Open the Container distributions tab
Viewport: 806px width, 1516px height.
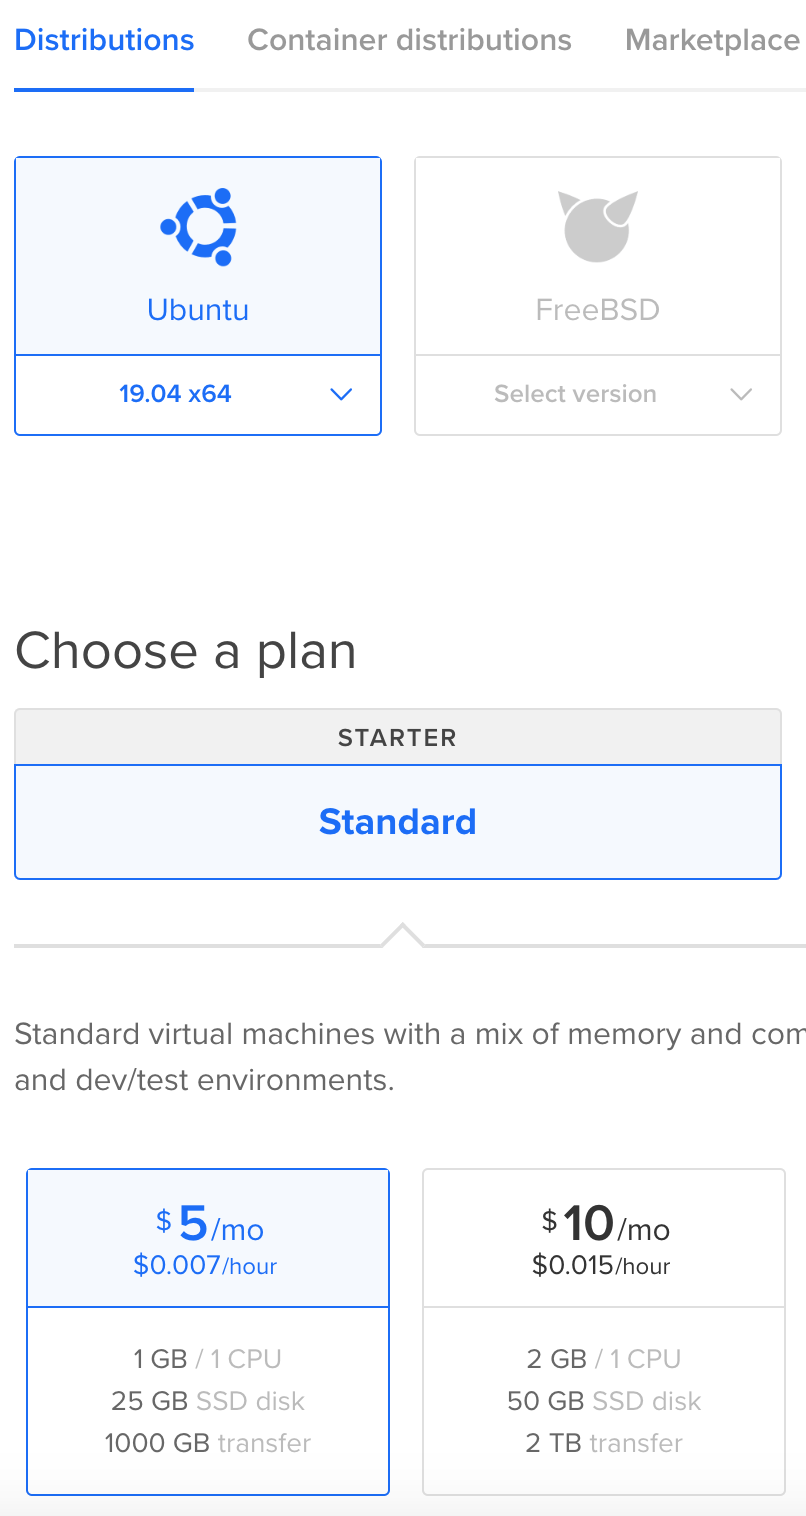[x=409, y=41]
